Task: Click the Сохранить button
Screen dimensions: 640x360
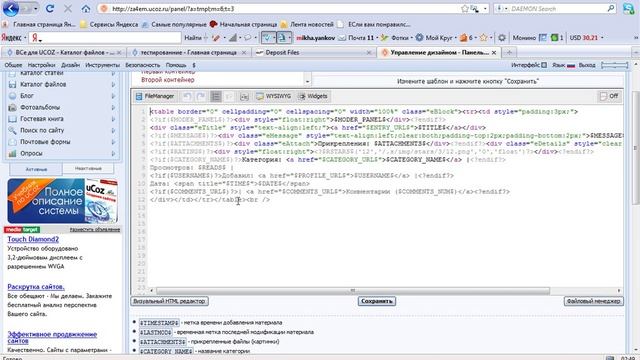Action: (x=377, y=301)
